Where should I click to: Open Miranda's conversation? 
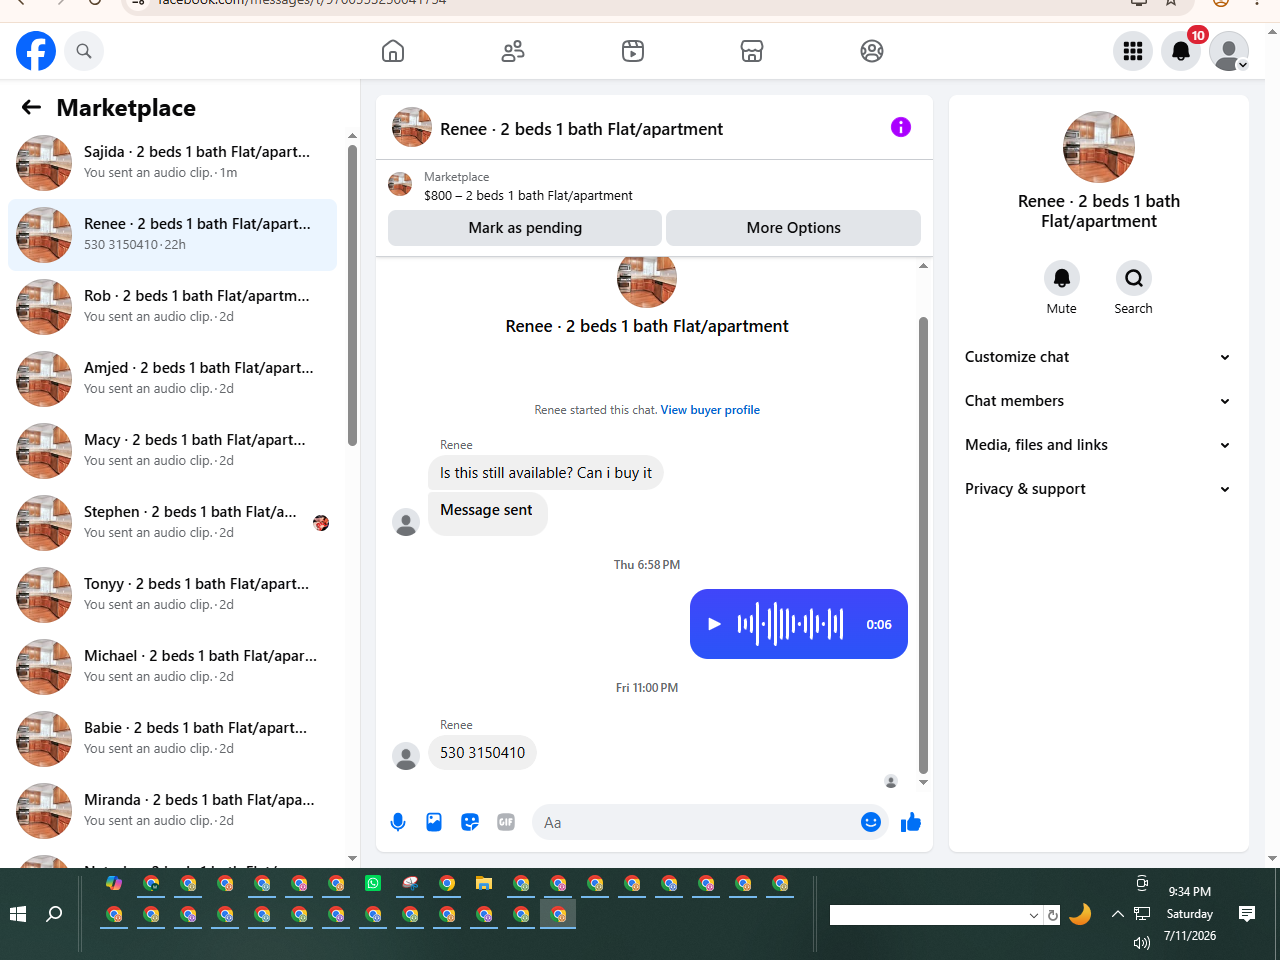(173, 811)
